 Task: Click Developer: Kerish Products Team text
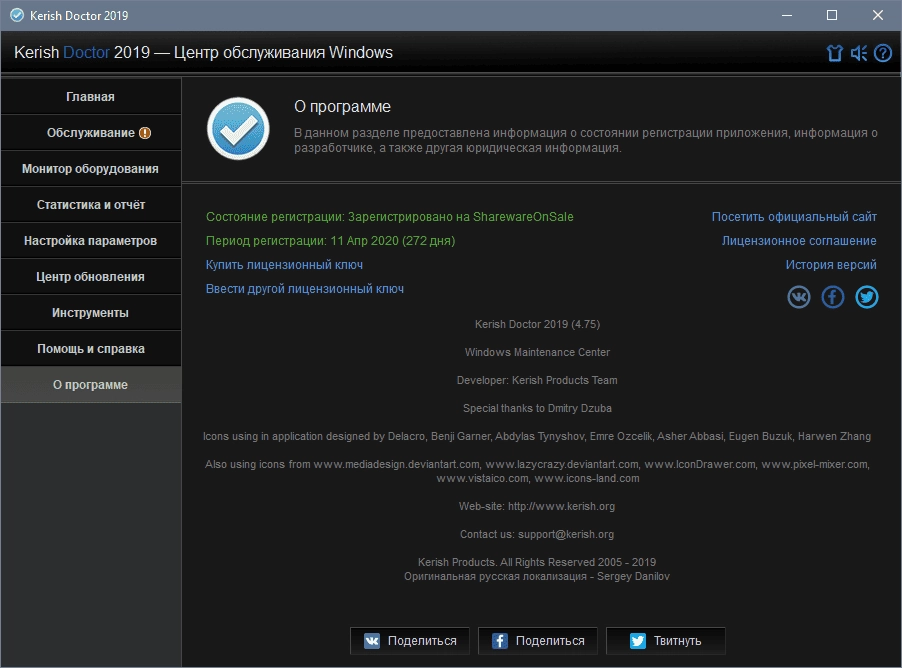[537, 380]
